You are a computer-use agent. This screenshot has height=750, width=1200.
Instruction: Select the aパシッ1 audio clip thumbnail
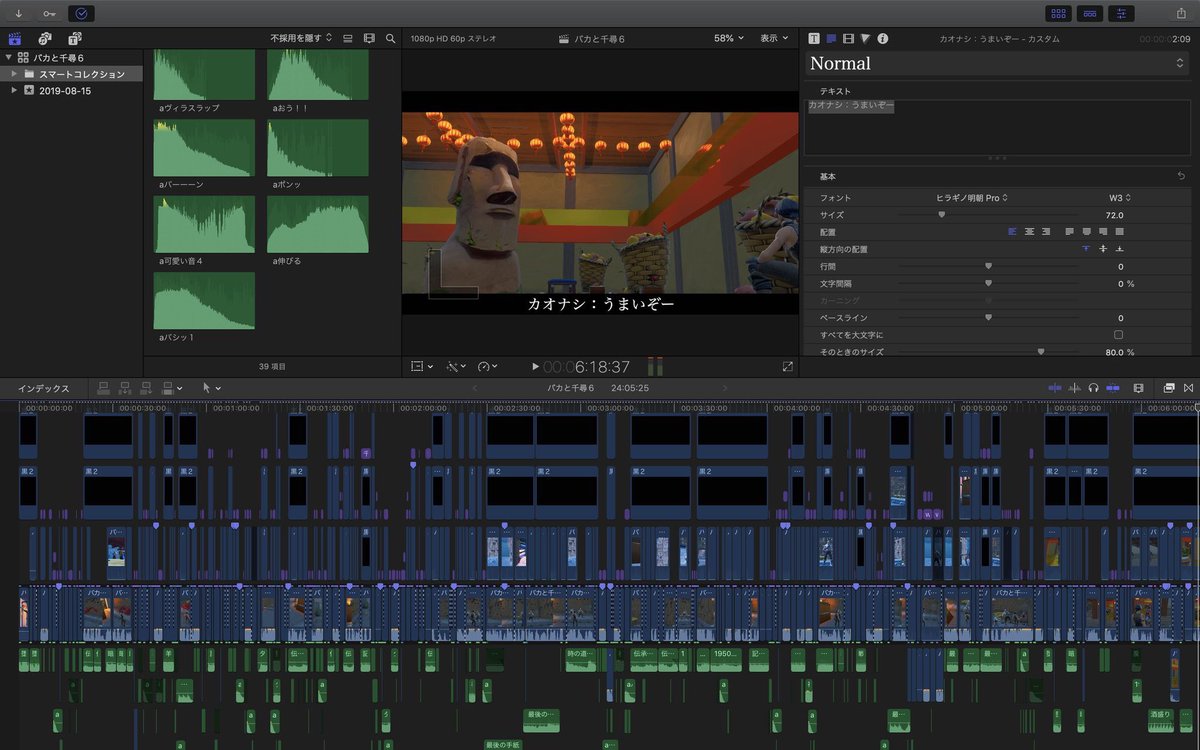(x=204, y=300)
